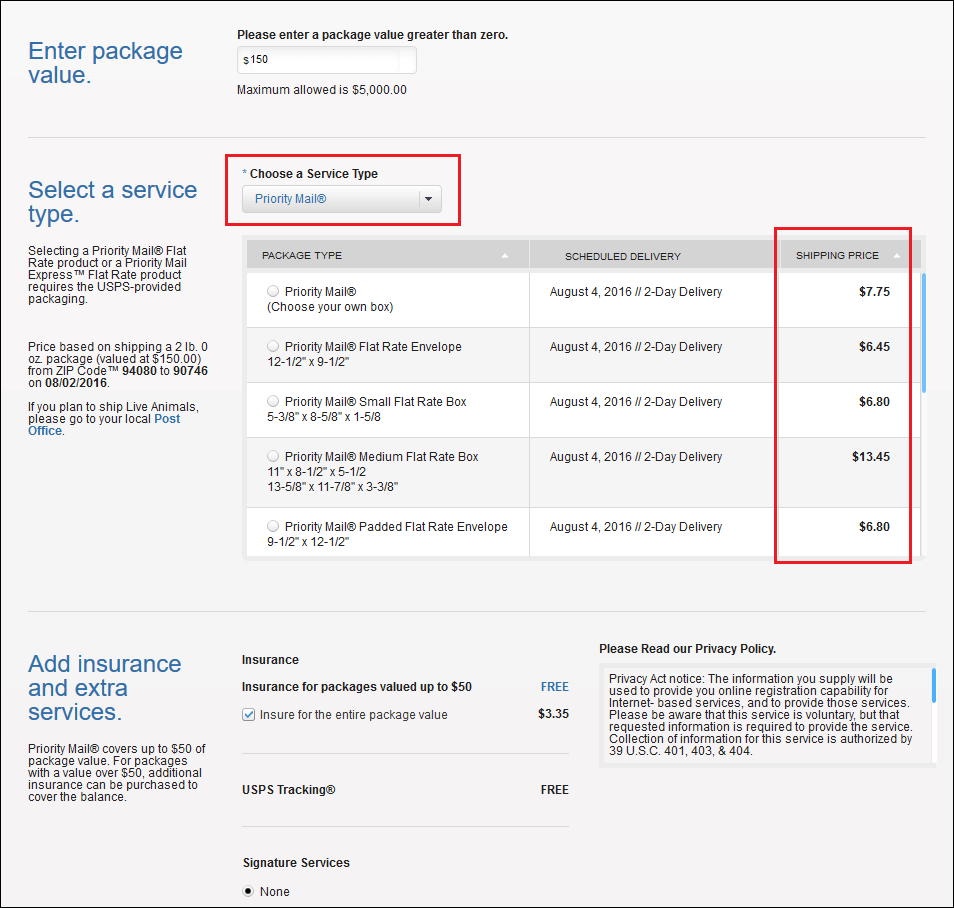954x908 pixels.
Task: Select Priority Mail (Choose your own box) option
Action: (x=273, y=292)
